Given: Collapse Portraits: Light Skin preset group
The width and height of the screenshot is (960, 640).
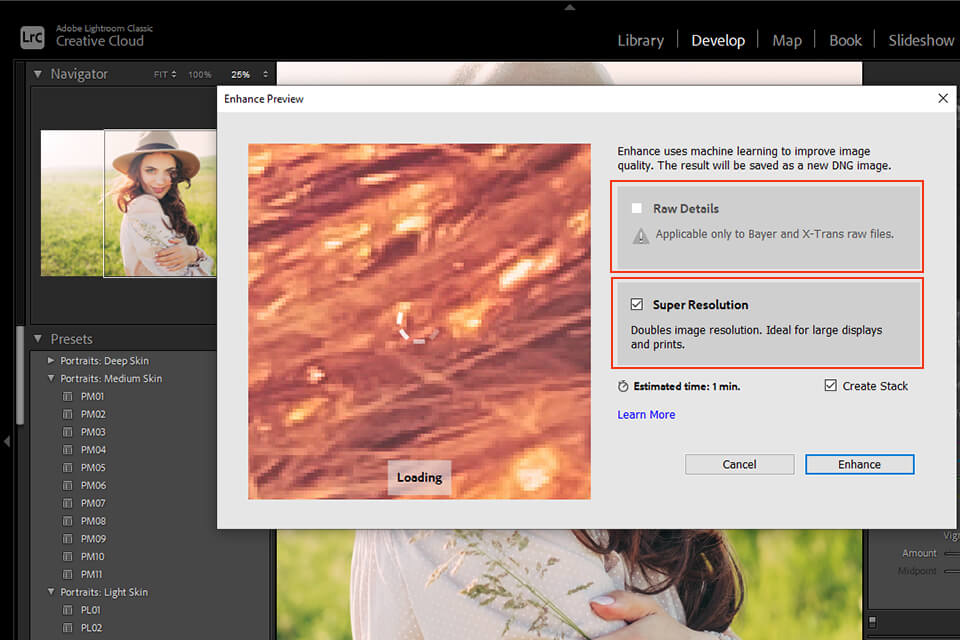Looking at the screenshot, I should coord(51,592).
